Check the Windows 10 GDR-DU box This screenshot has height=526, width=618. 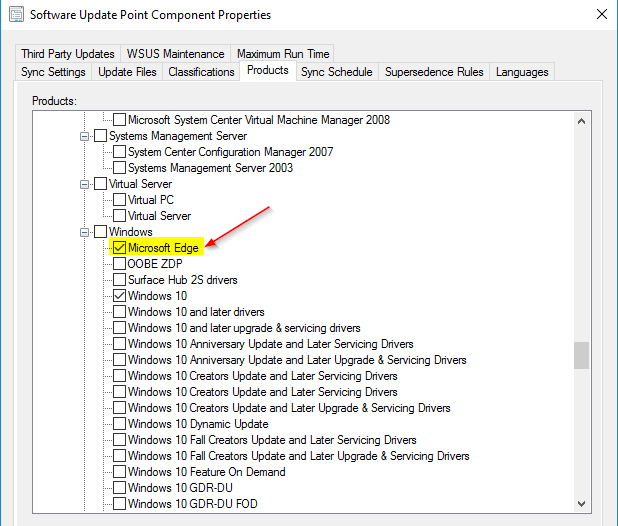point(119,488)
